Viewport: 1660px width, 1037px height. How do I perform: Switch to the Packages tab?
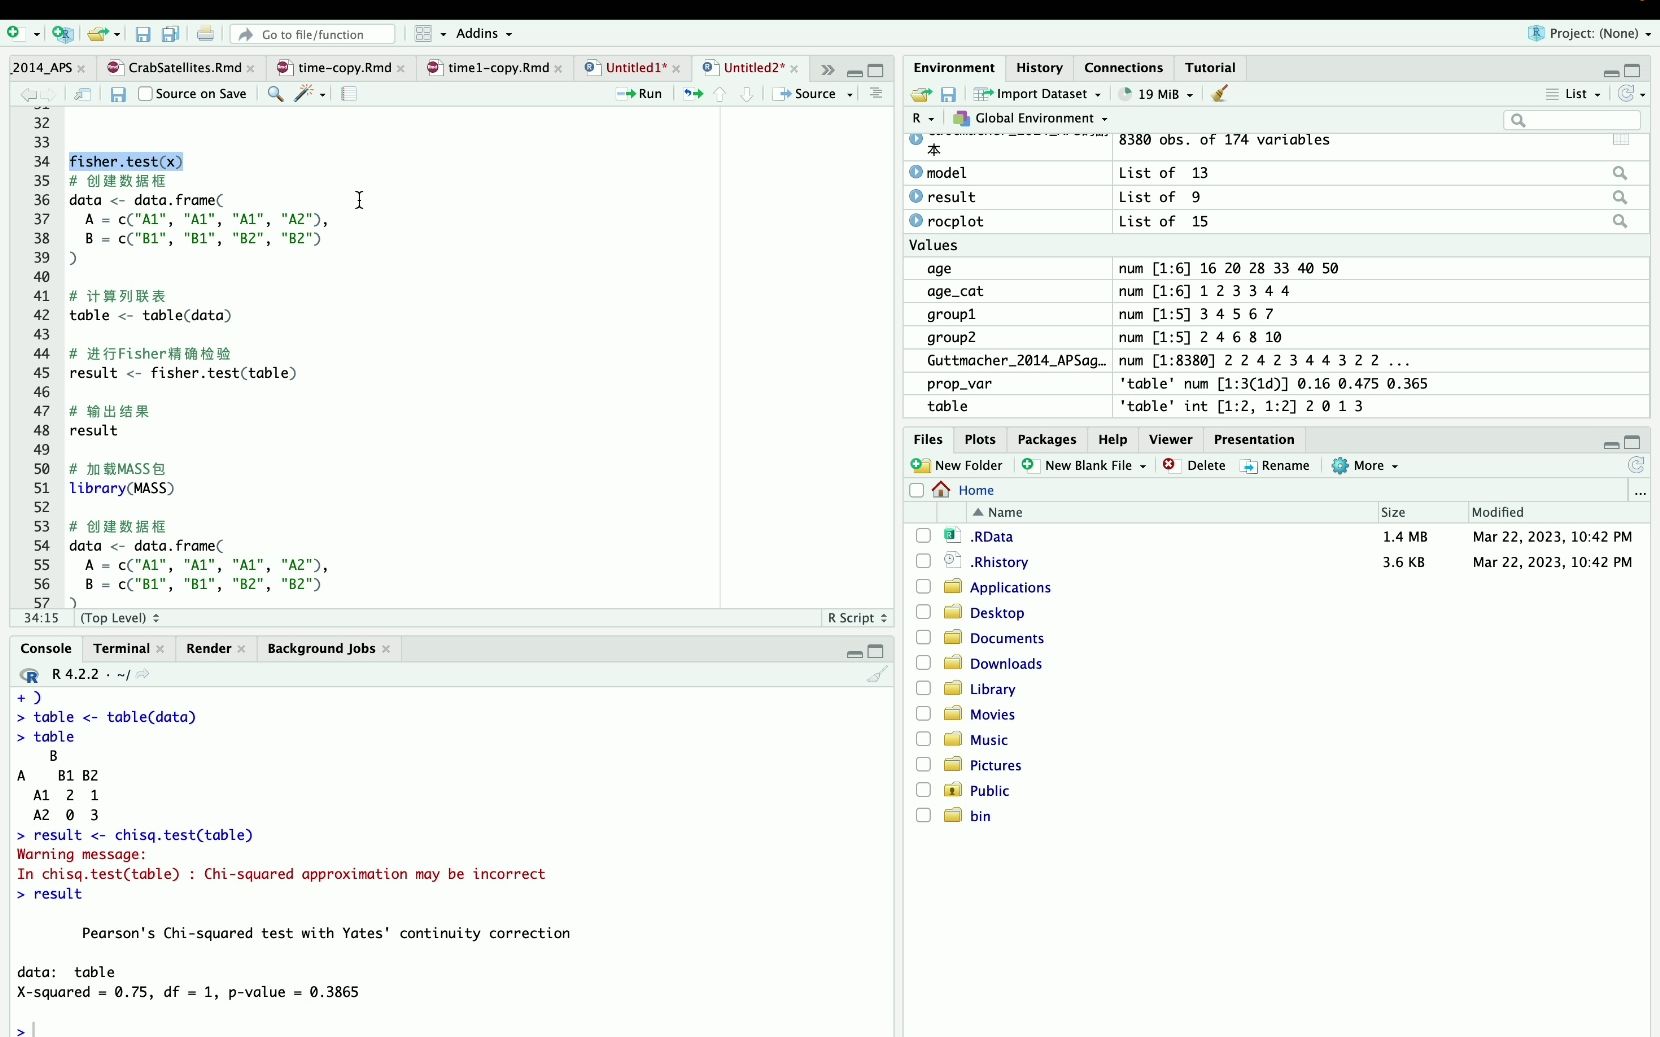coord(1047,439)
